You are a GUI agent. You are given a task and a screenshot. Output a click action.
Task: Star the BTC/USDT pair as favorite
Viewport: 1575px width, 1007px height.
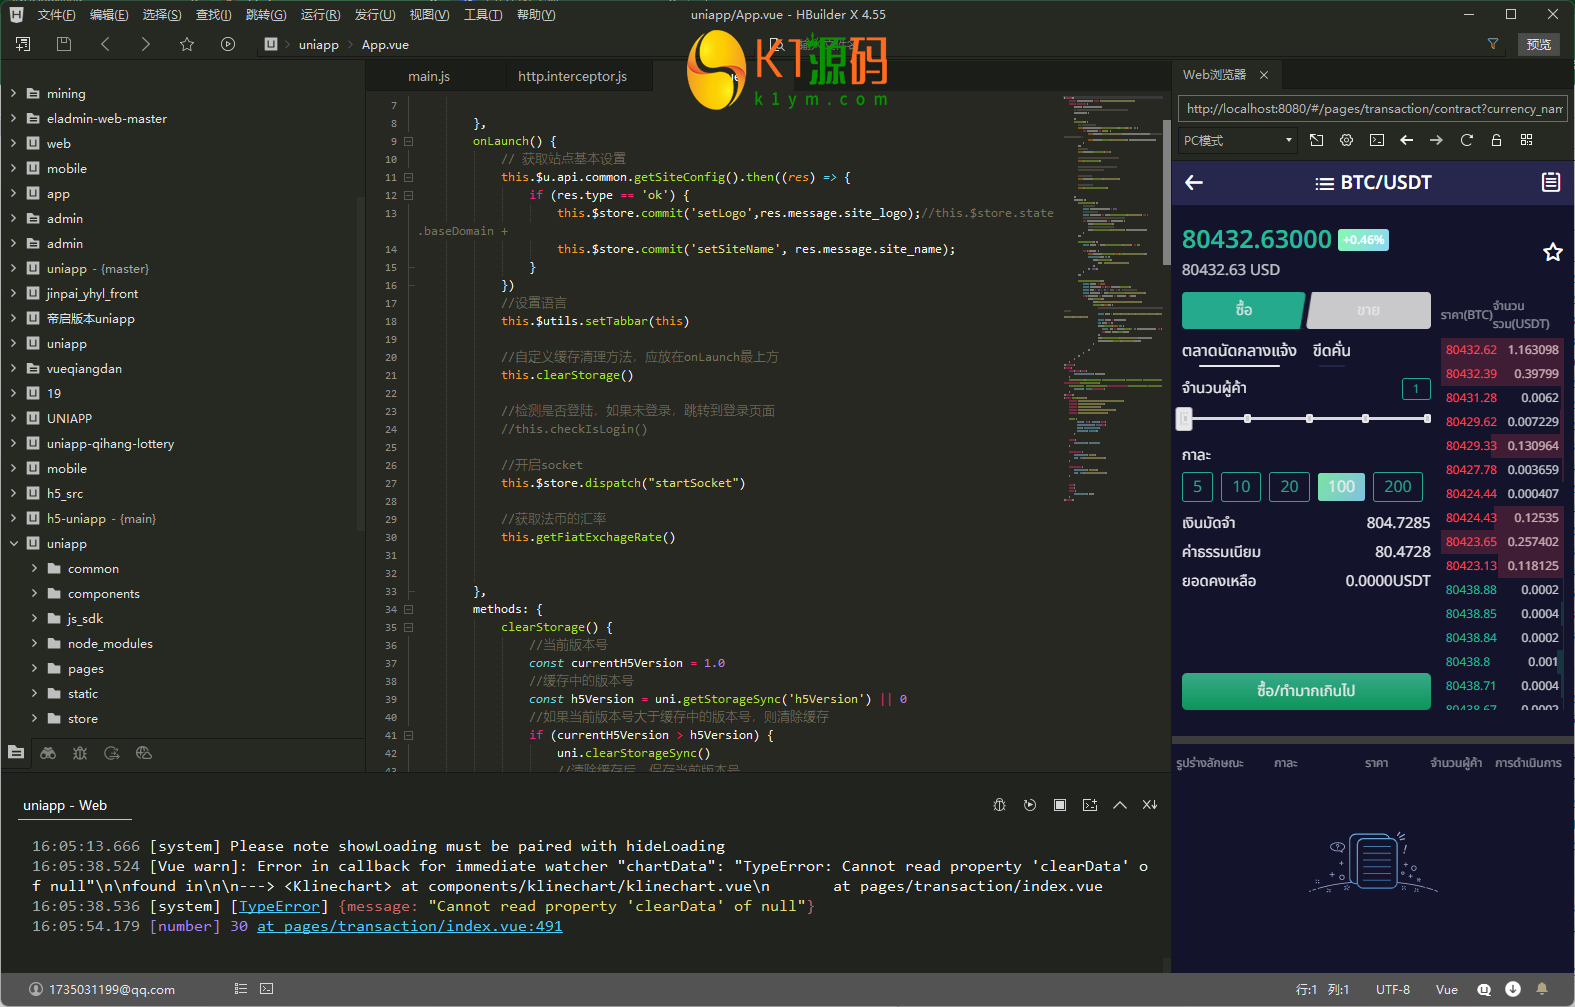[1552, 252]
